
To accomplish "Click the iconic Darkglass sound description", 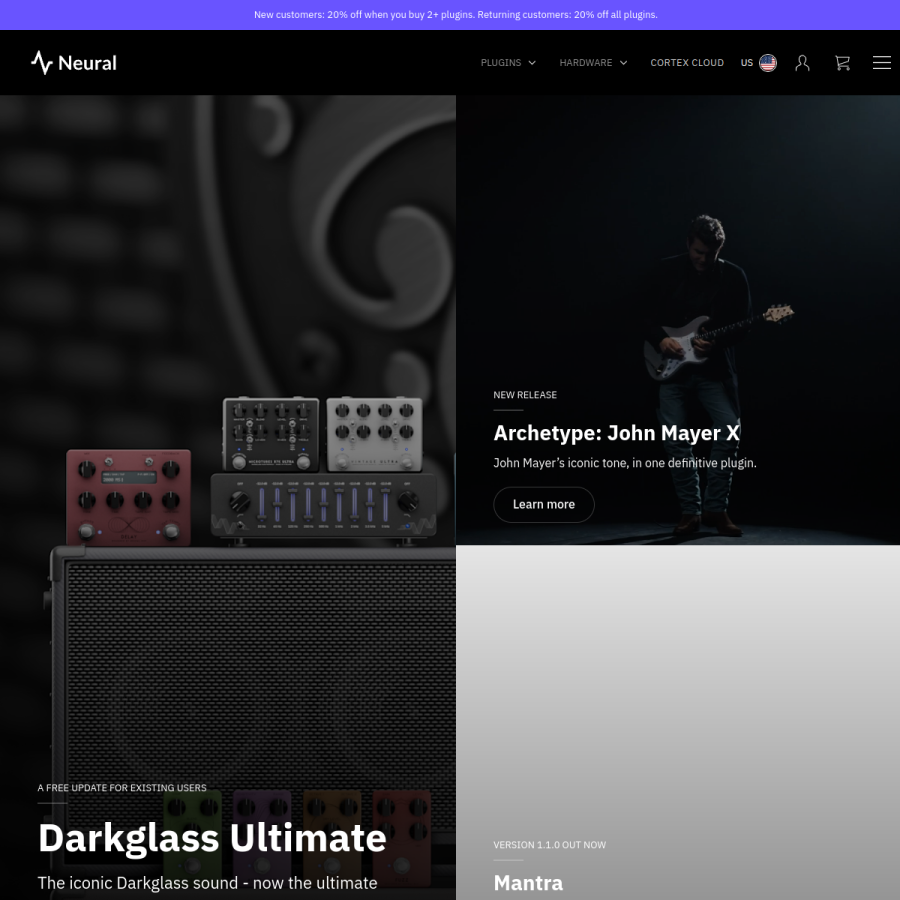I will click(x=207, y=883).
